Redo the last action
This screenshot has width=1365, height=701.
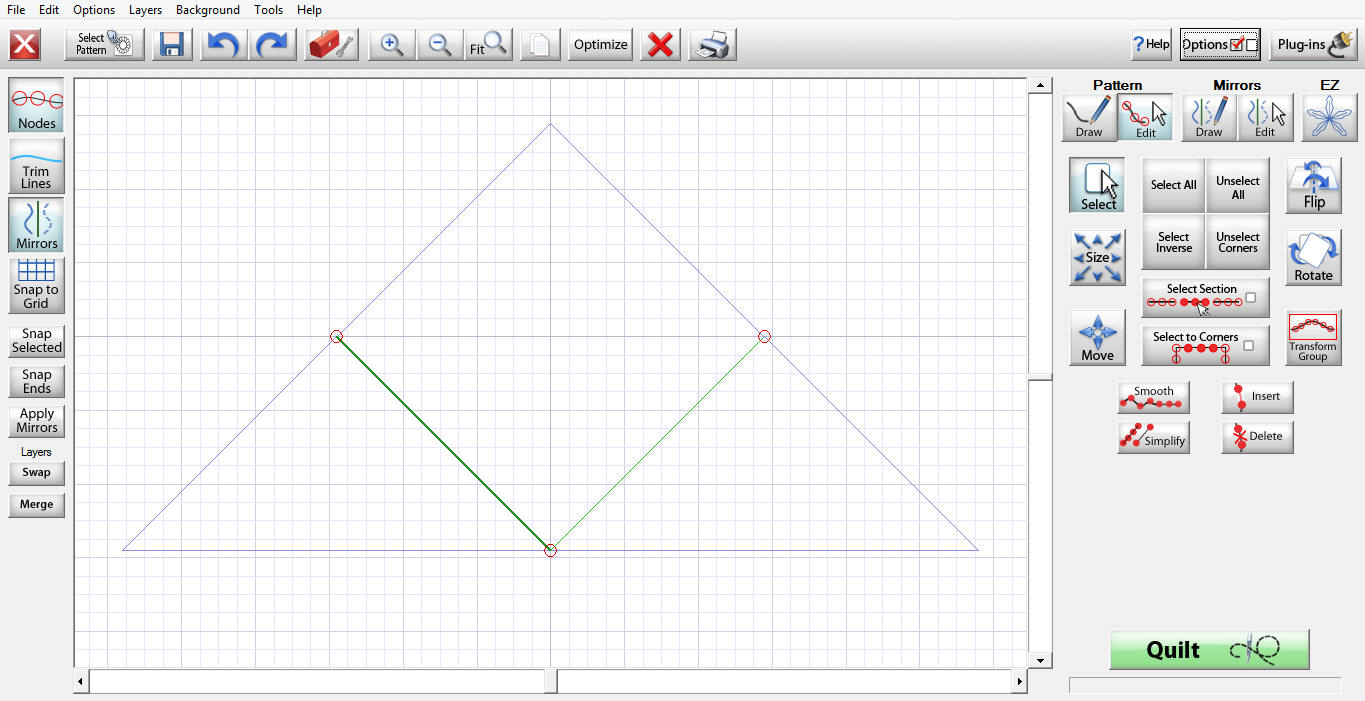pos(271,45)
